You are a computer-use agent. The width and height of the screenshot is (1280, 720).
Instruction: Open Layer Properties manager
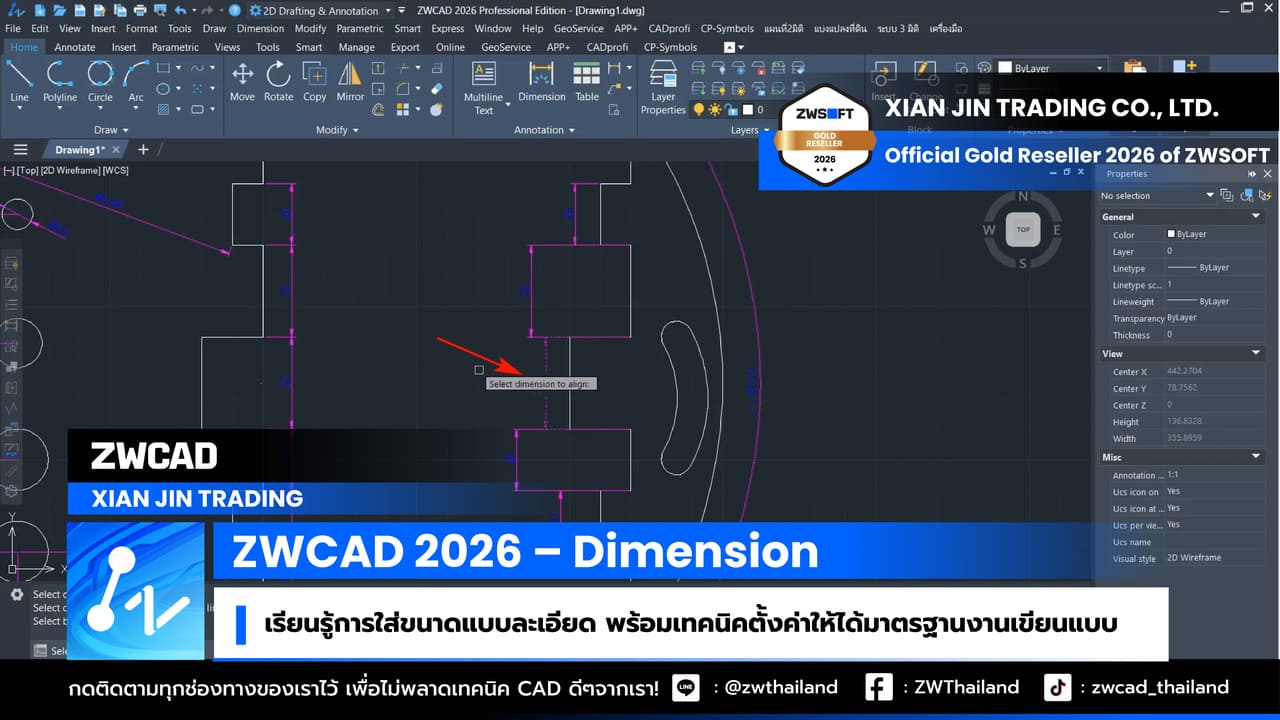tap(663, 88)
